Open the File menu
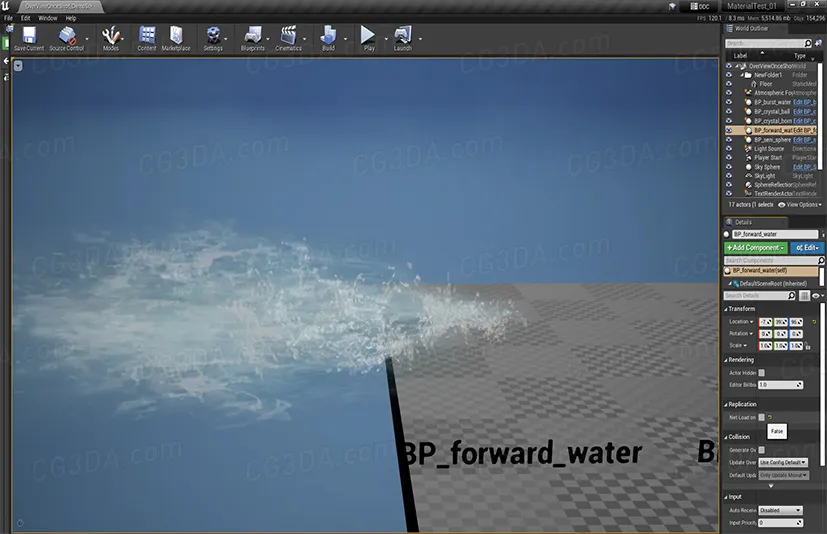The image size is (827, 534). [x=8, y=18]
